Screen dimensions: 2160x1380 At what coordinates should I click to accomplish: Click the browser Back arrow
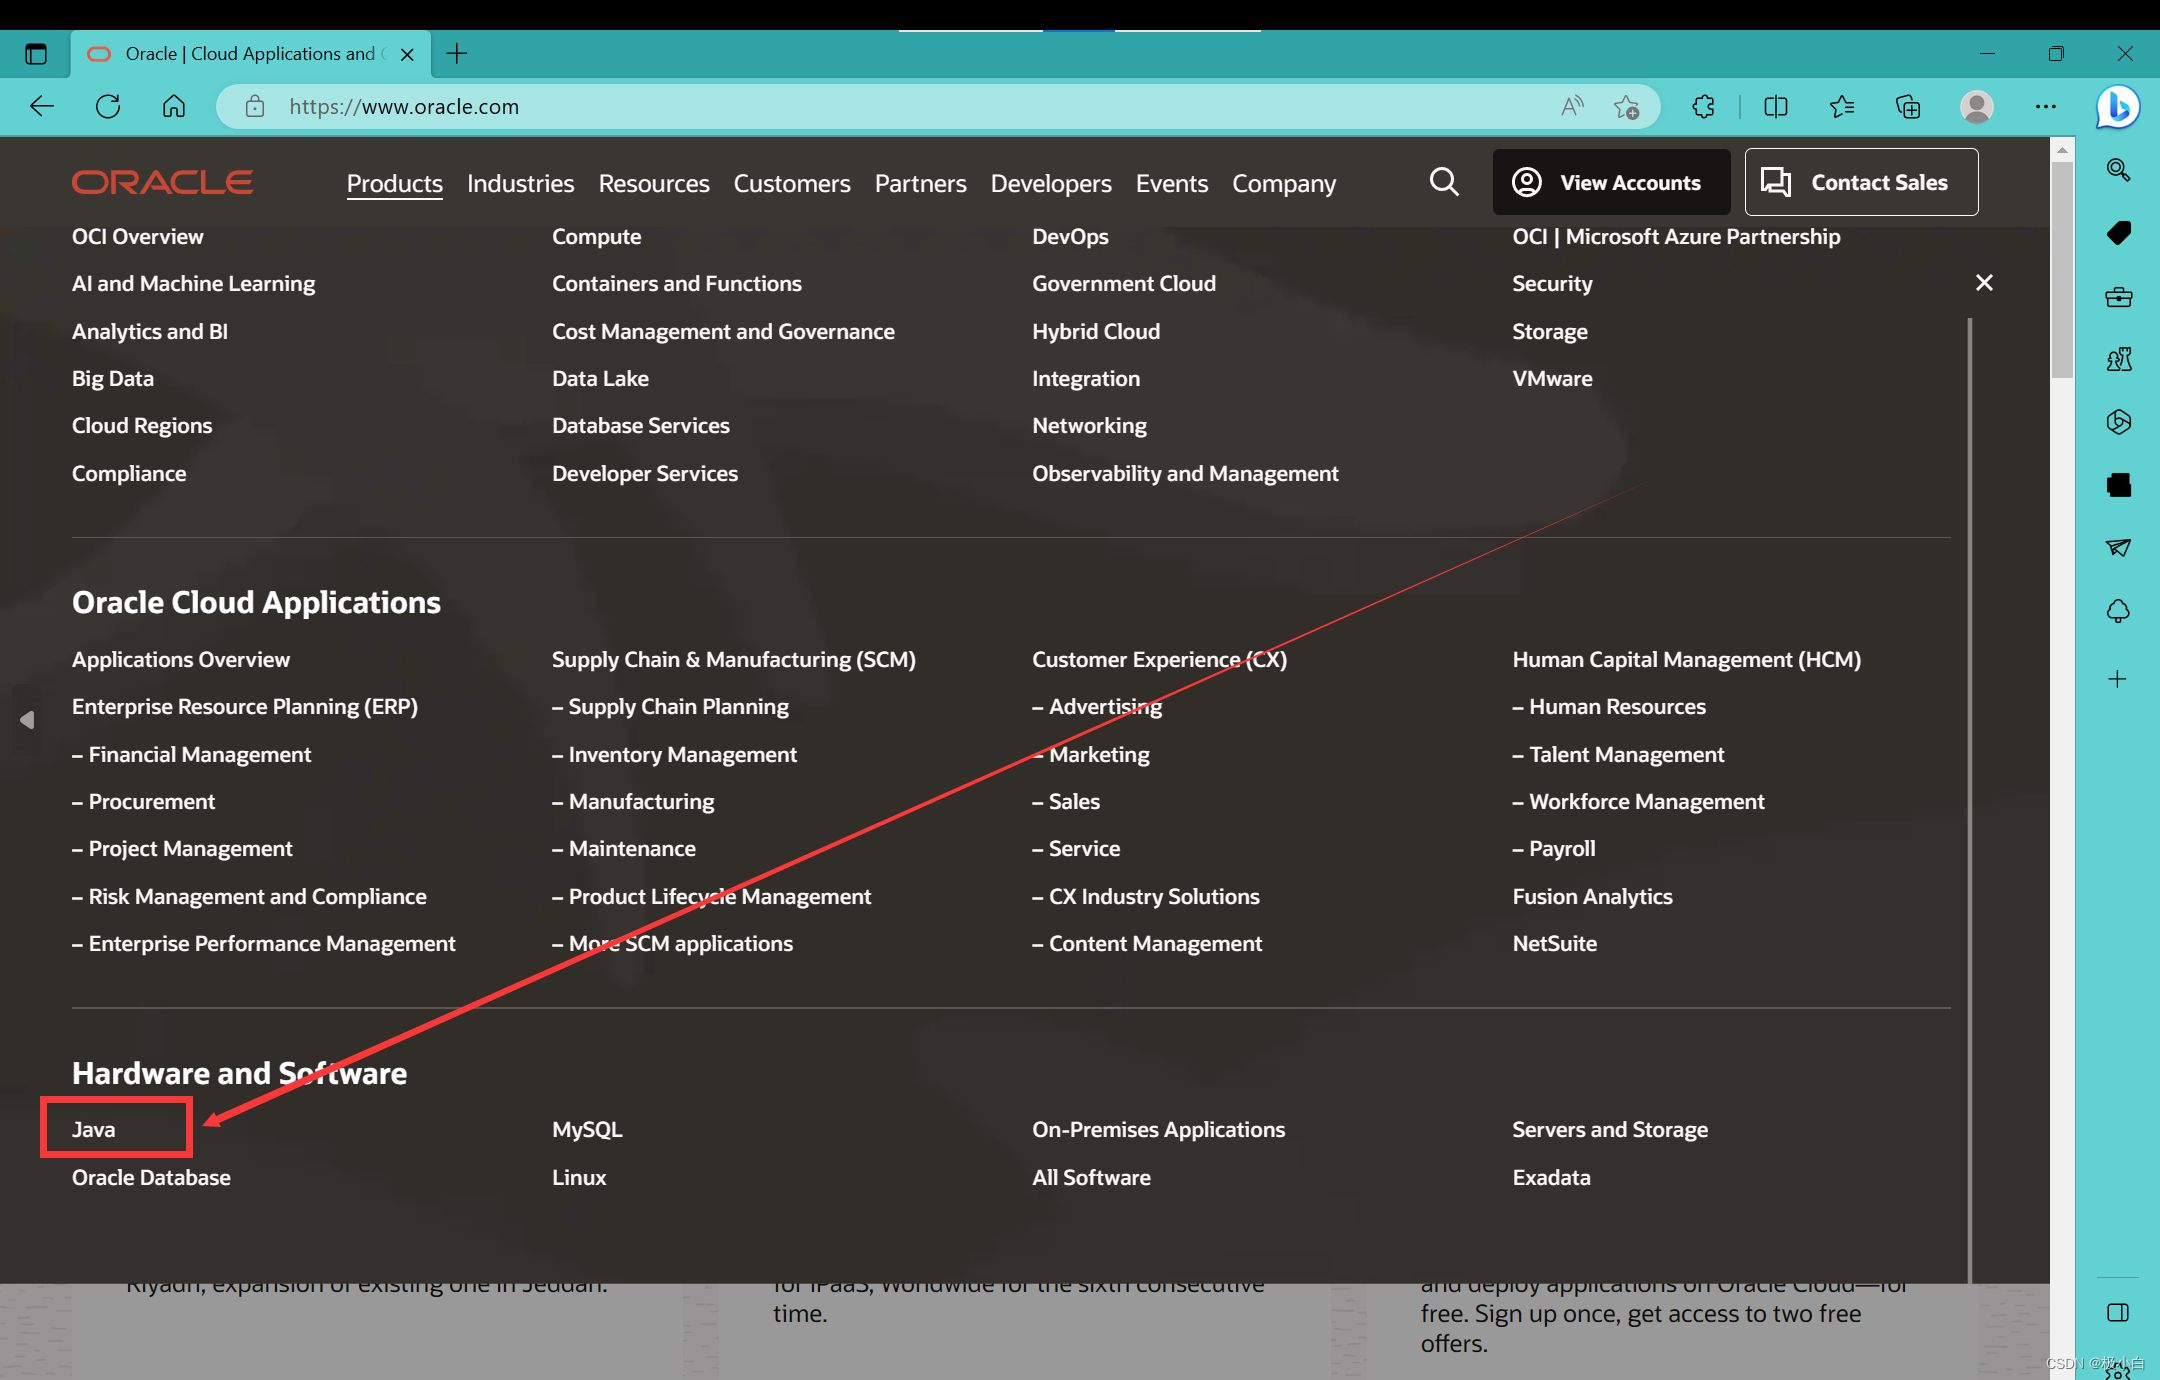click(x=42, y=106)
